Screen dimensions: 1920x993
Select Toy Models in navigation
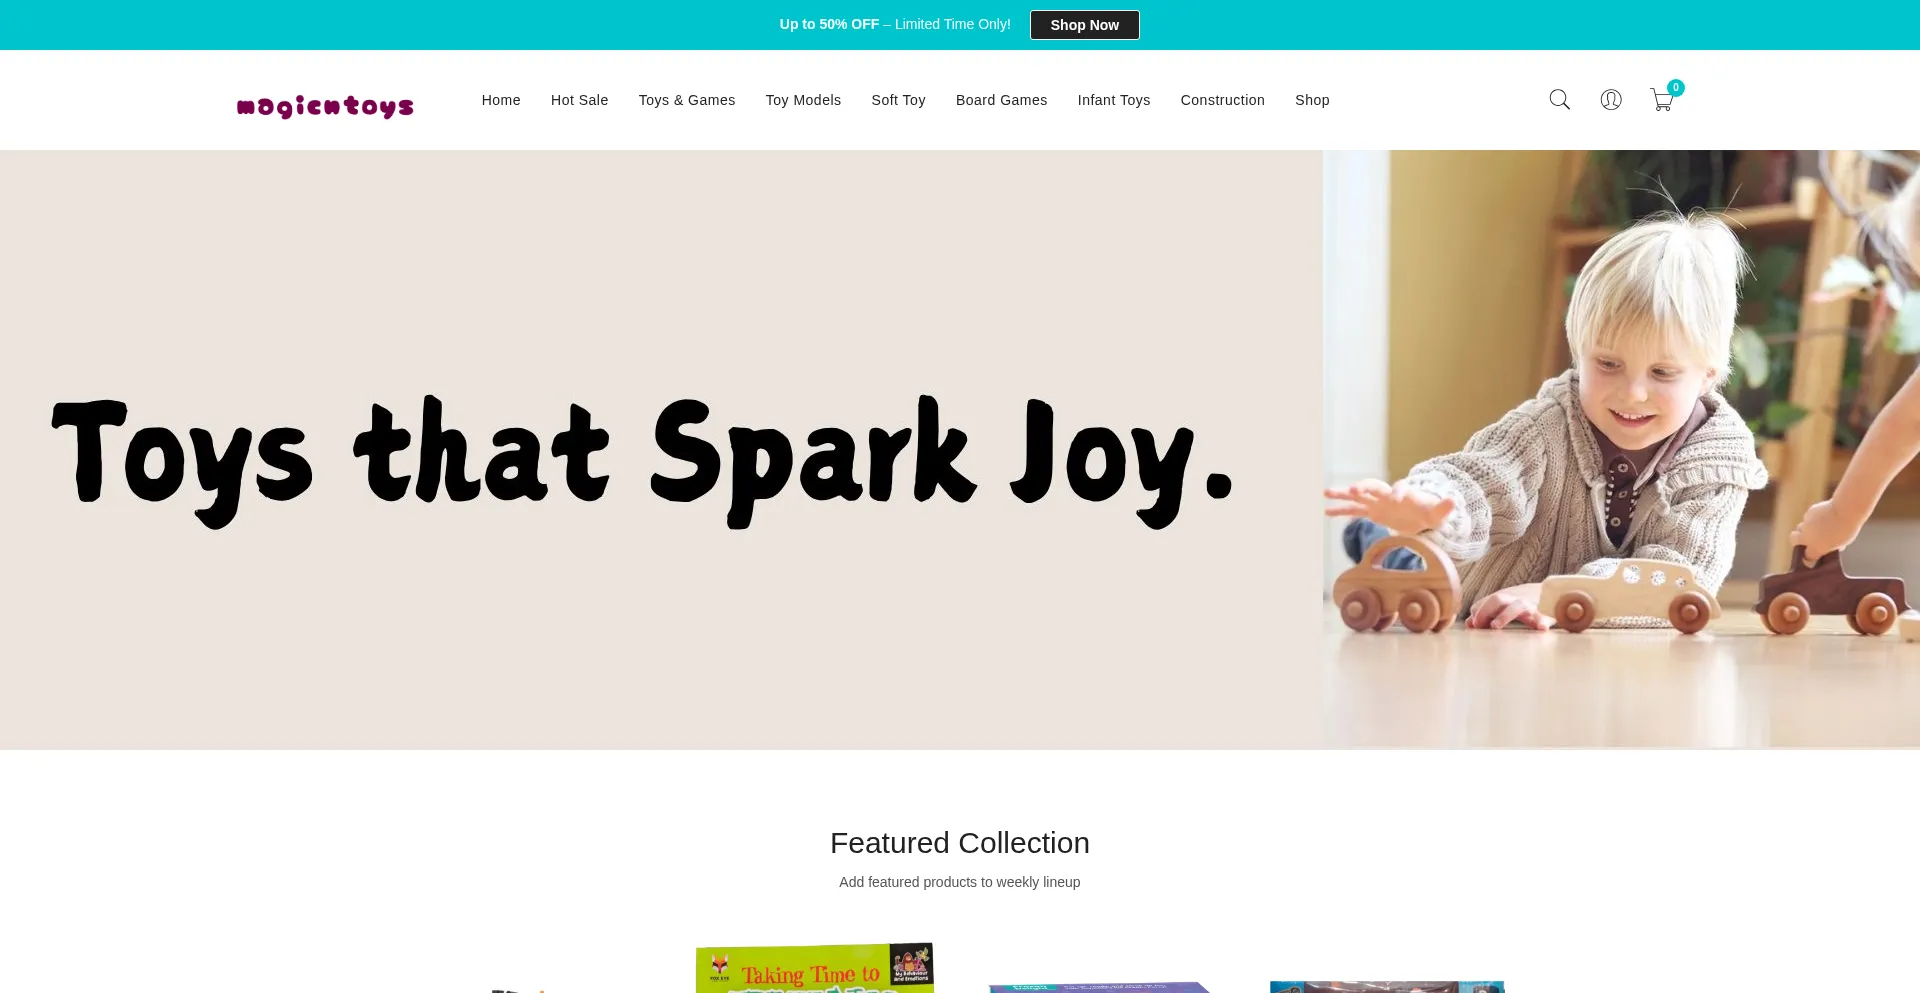(803, 100)
